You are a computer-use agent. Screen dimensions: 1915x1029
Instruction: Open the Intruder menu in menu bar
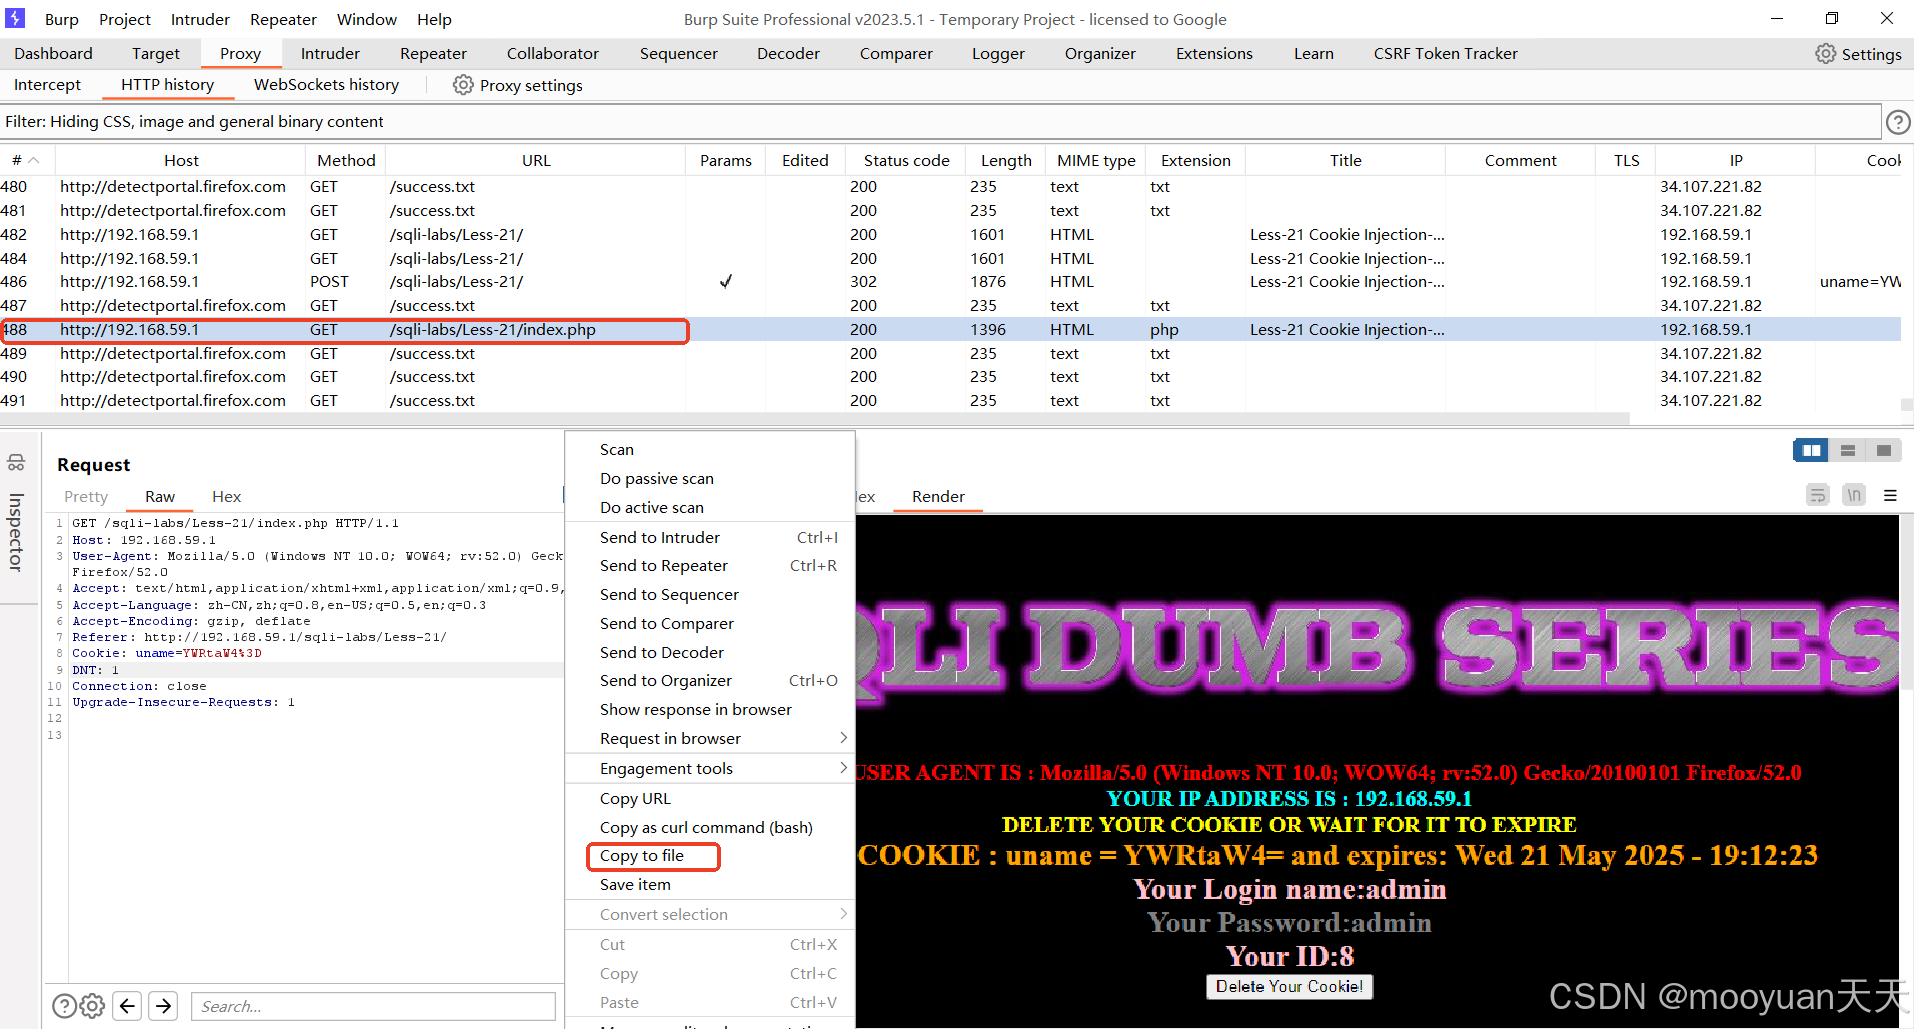(200, 19)
